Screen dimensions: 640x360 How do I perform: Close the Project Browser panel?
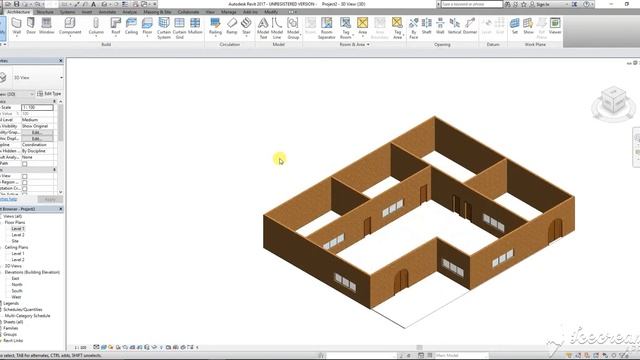(61, 209)
